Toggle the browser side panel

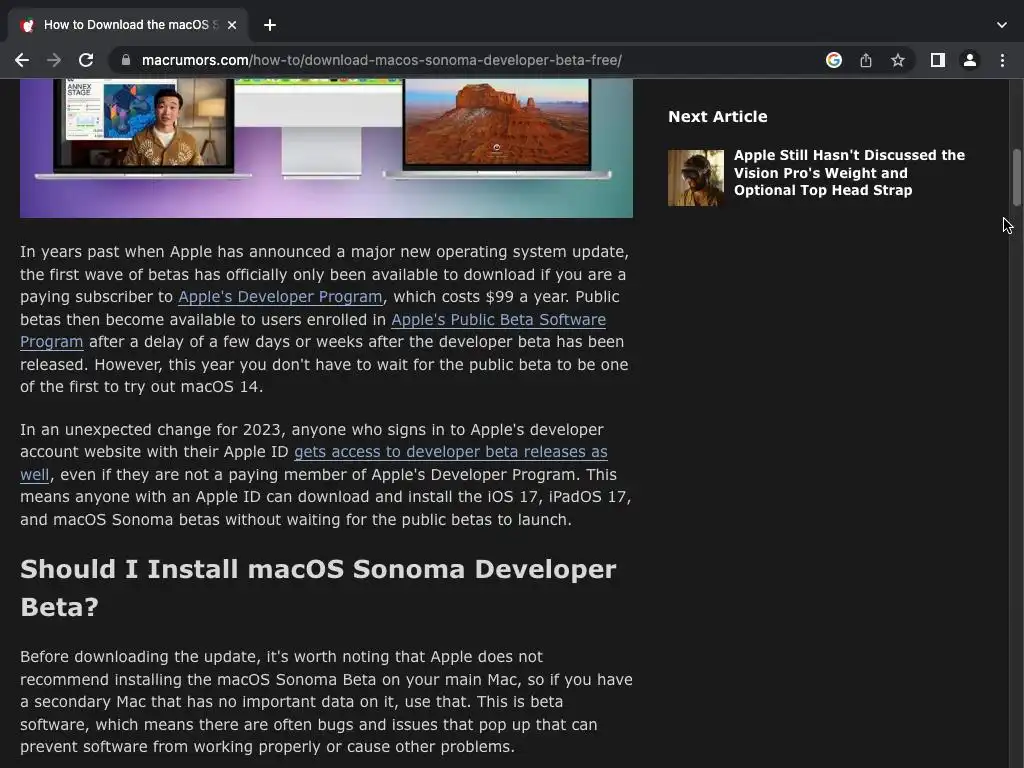(937, 60)
